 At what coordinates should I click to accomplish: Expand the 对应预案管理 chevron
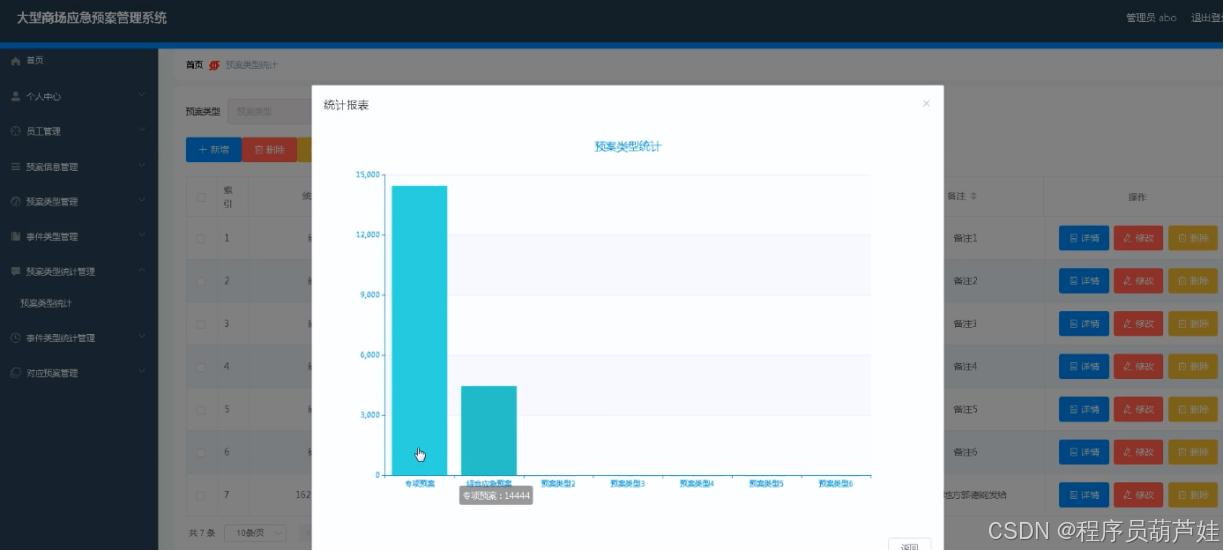coord(142,372)
